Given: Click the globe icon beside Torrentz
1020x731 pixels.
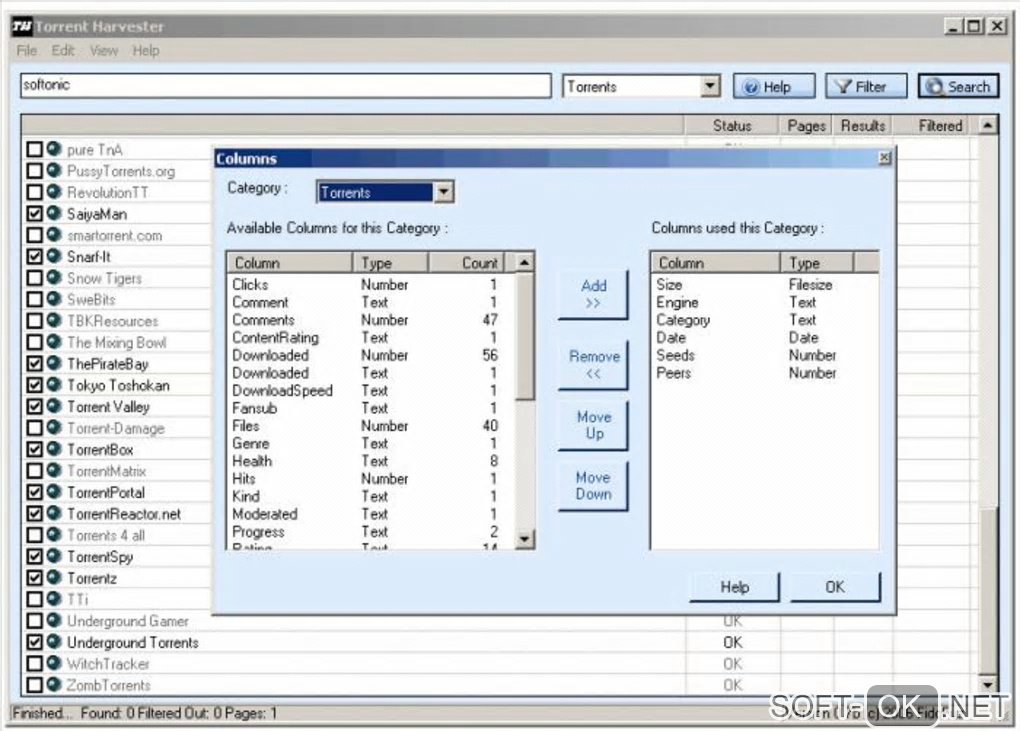Looking at the screenshot, I should [54, 578].
